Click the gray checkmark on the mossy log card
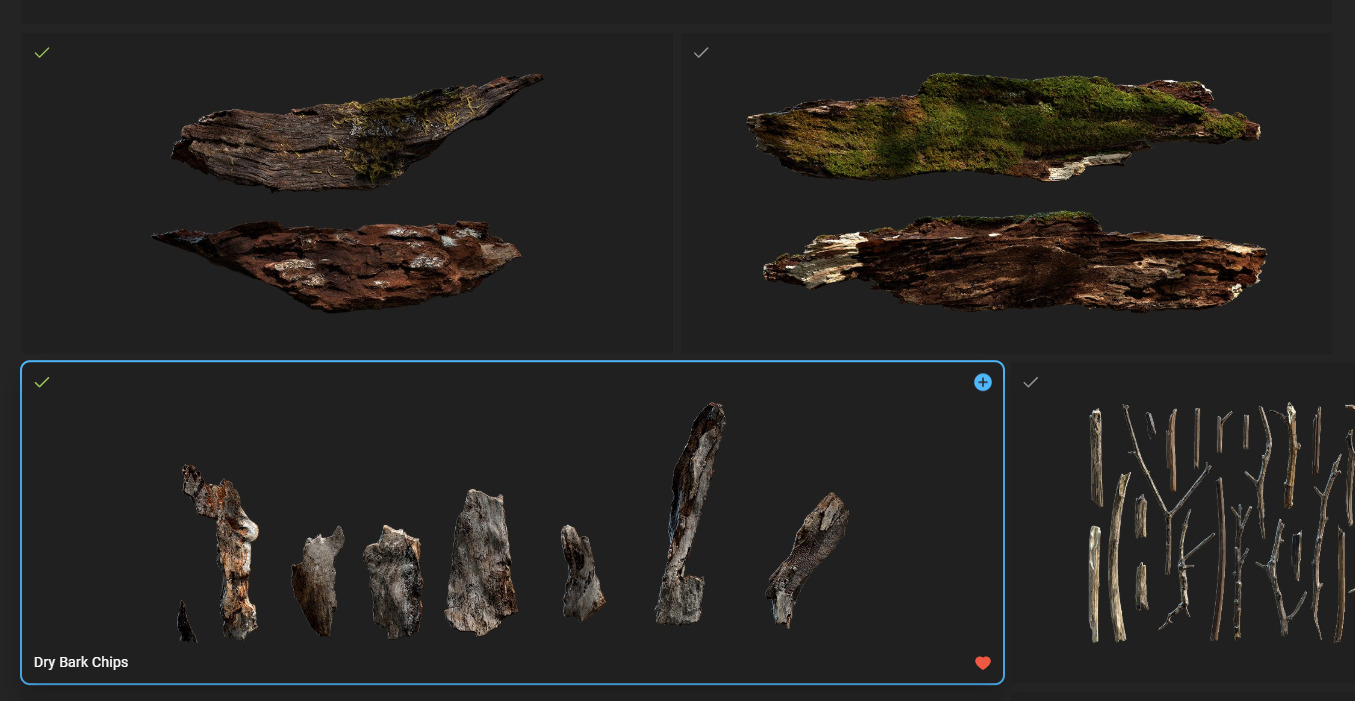The image size is (1355, 701). click(x=701, y=52)
